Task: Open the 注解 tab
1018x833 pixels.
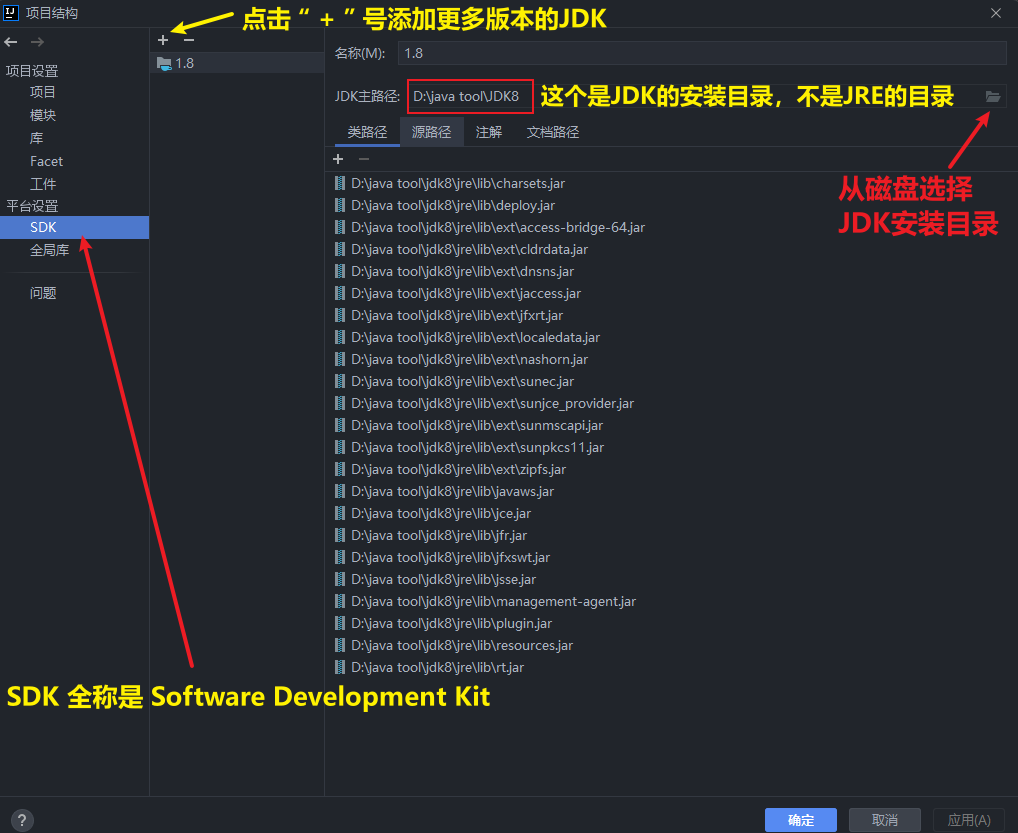Action: click(489, 132)
